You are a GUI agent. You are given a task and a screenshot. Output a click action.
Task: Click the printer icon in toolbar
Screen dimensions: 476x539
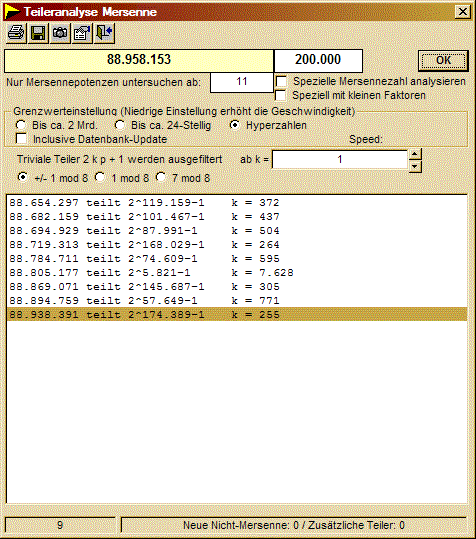16,33
